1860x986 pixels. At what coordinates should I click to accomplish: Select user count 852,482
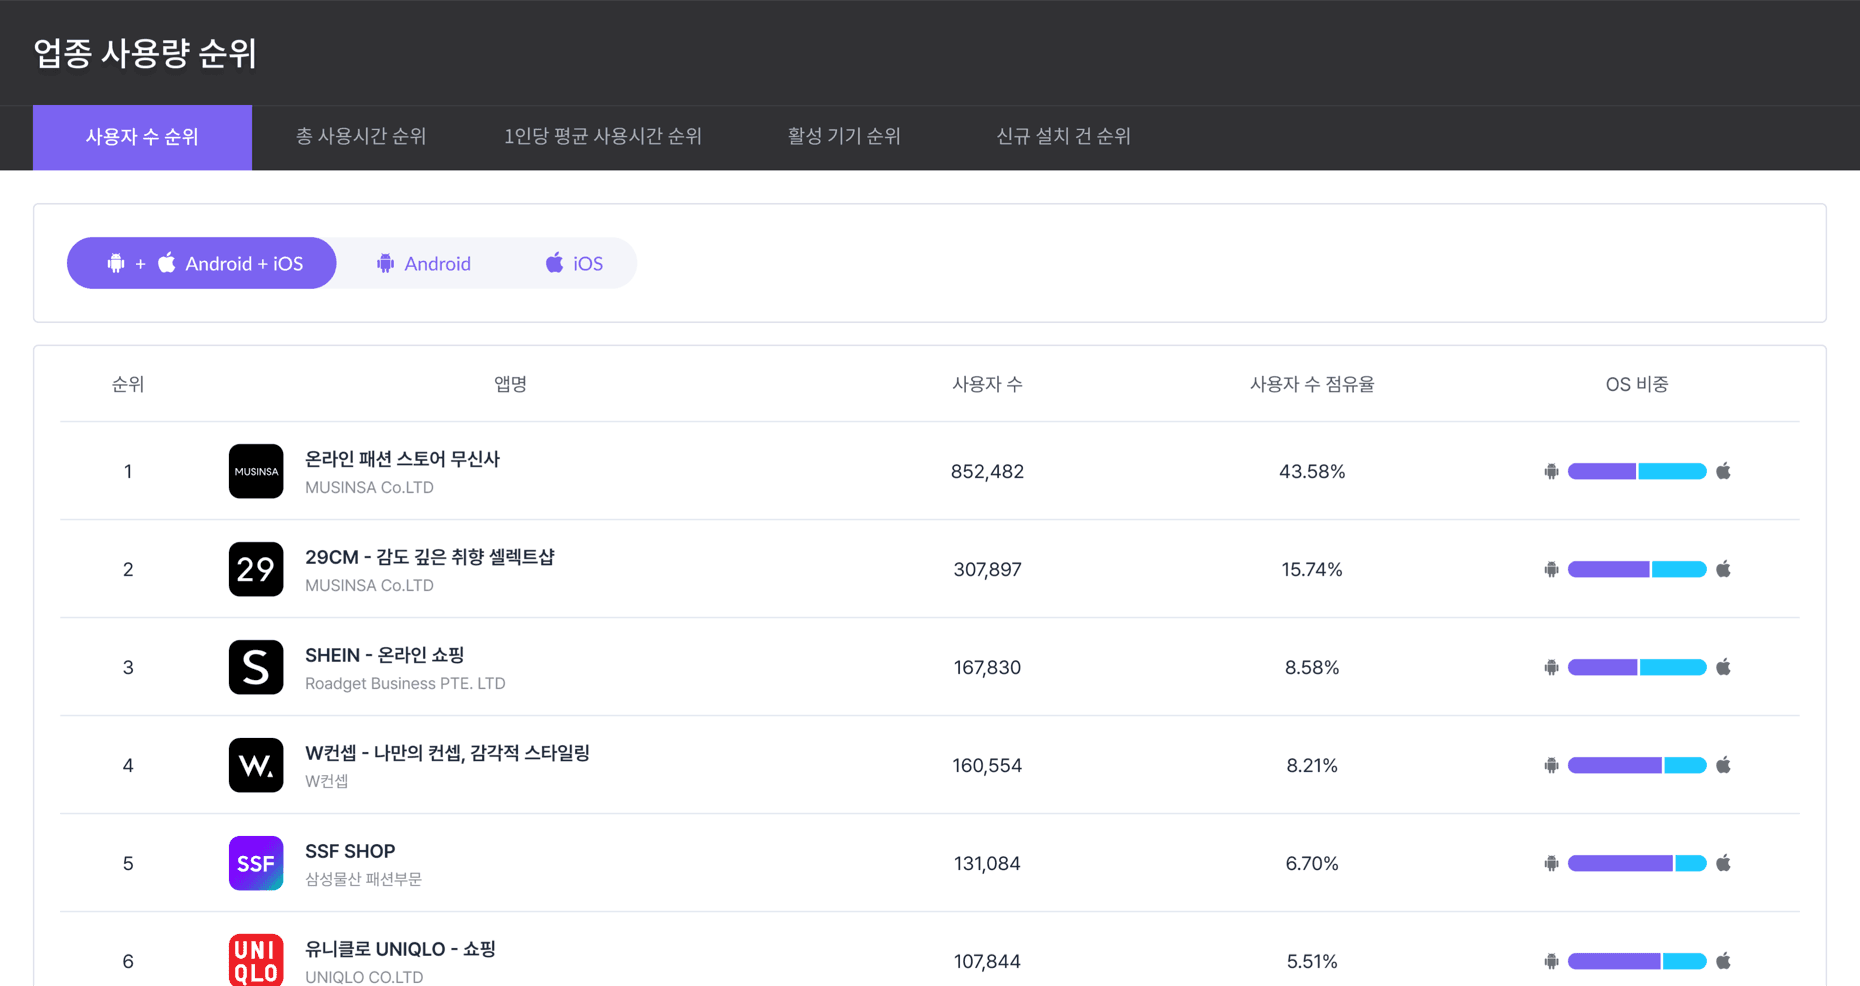tap(987, 471)
